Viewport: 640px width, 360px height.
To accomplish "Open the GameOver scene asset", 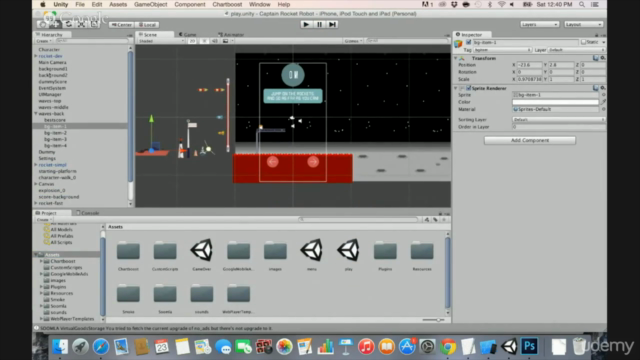I will coord(202,255).
